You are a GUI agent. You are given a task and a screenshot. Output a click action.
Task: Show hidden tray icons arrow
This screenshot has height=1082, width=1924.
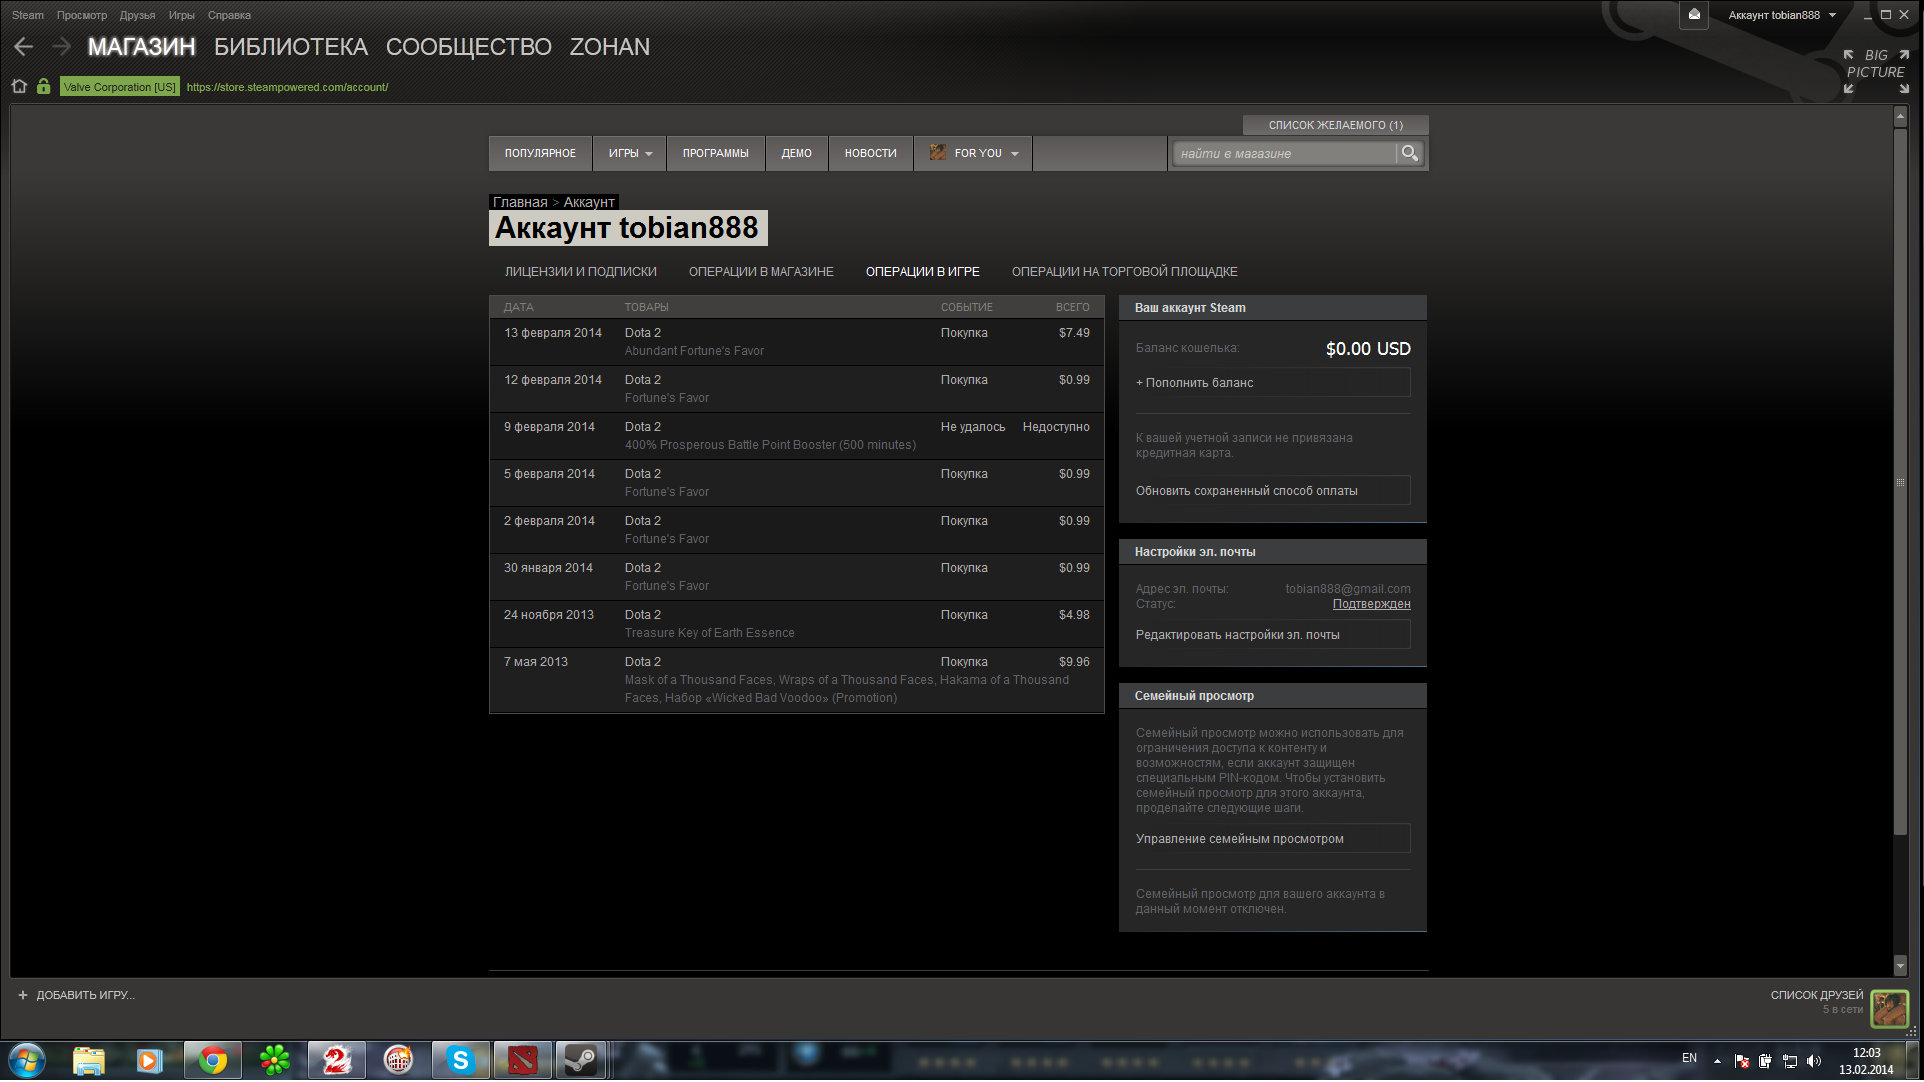(1717, 1061)
